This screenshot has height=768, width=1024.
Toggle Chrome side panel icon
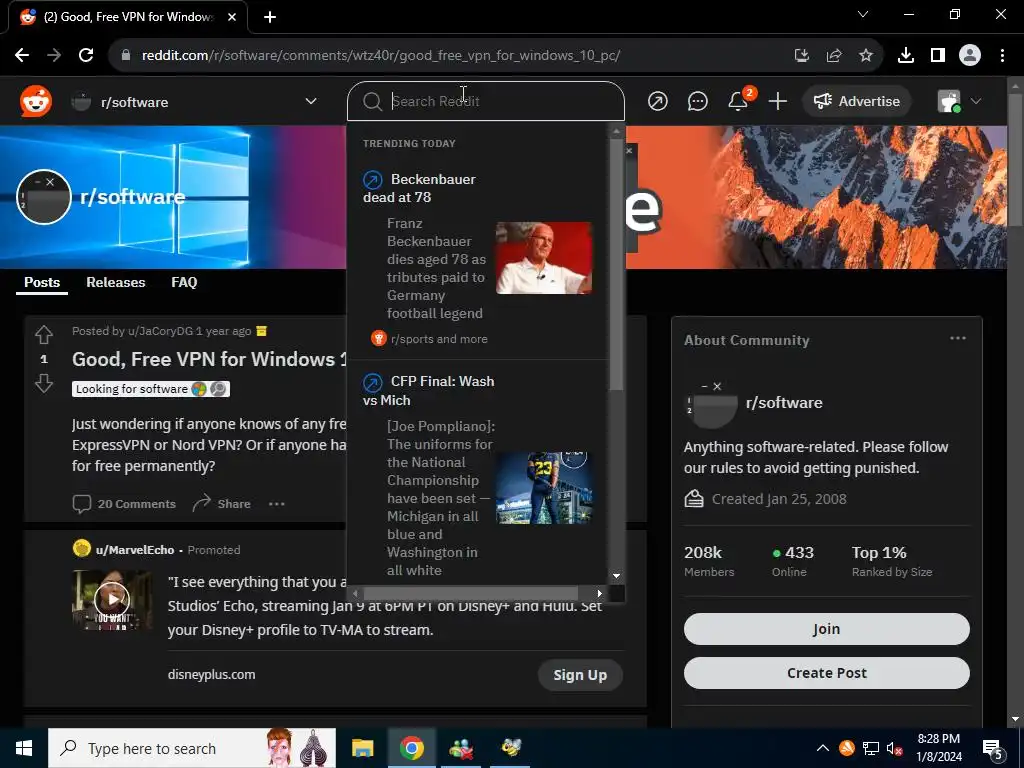click(x=938, y=56)
